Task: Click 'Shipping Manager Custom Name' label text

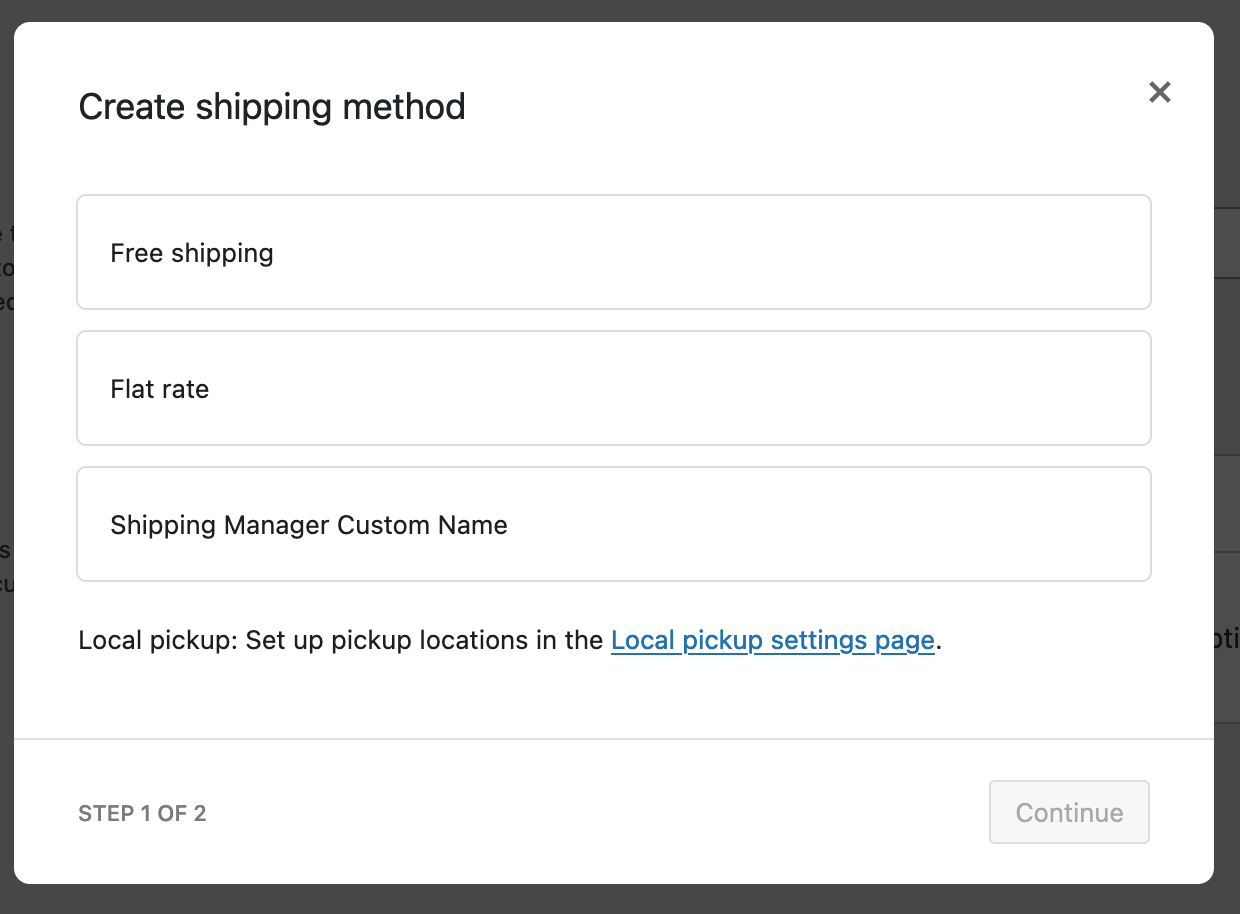Action: click(309, 525)
